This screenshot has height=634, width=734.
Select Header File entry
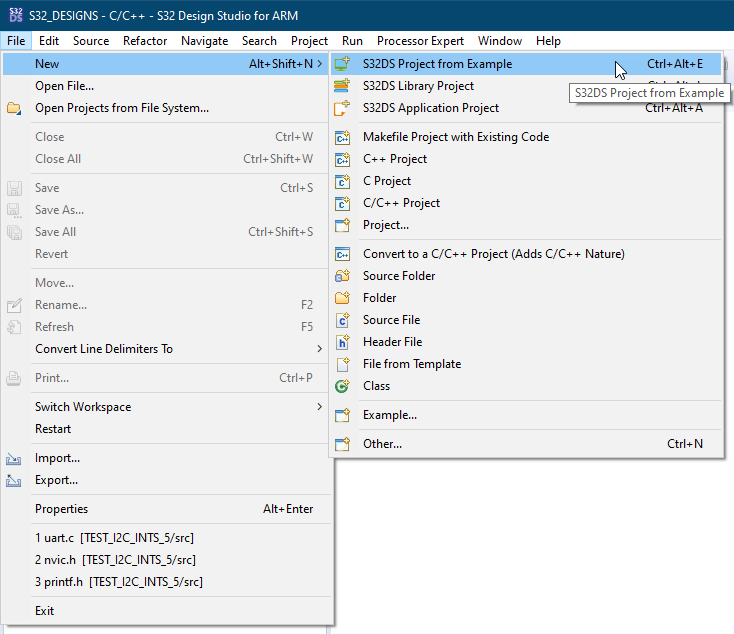coord(526,342)
